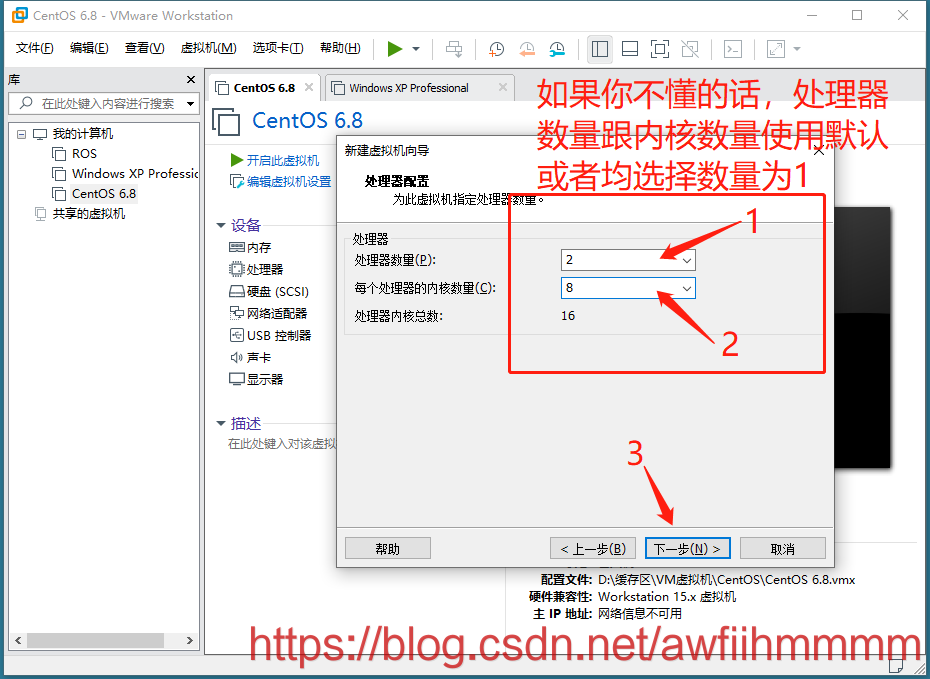Select the 声卡 device entry
This screenshot has width=930, height=679.
click(x=250, y=357)
